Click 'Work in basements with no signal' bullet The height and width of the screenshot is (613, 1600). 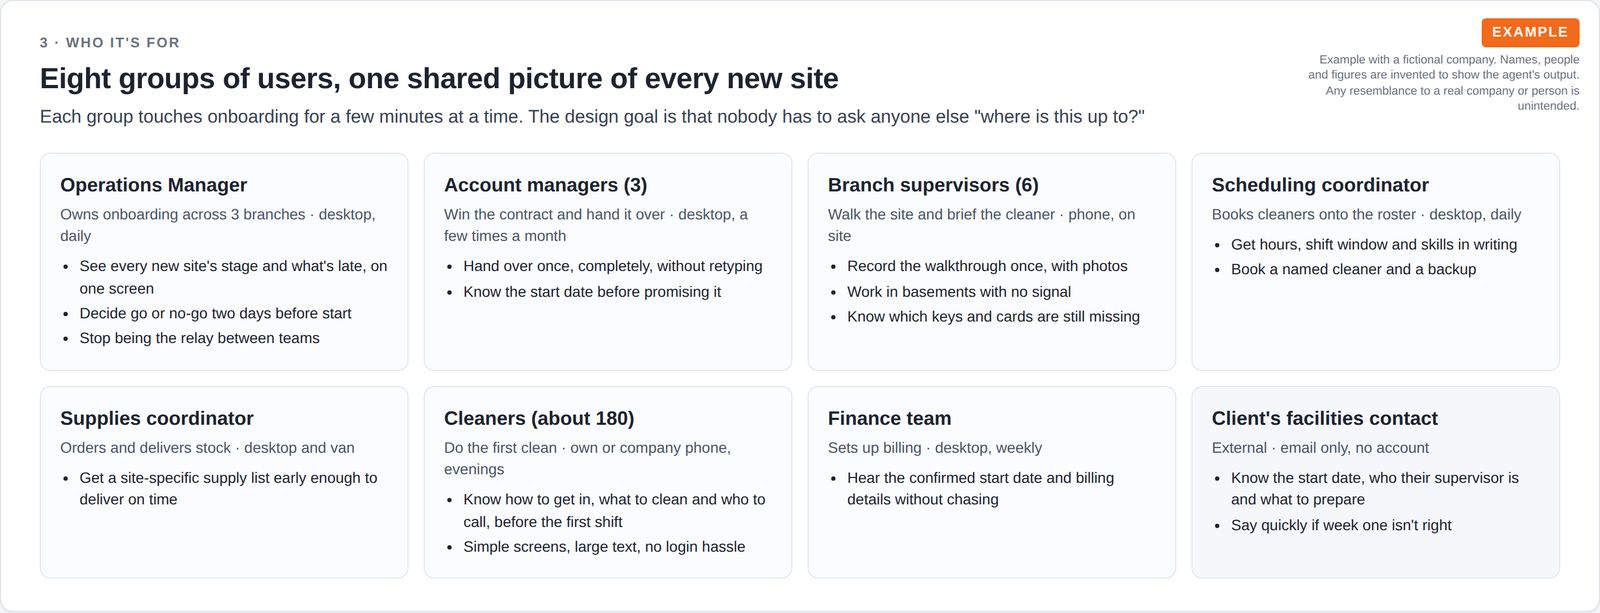coord(959,292)
